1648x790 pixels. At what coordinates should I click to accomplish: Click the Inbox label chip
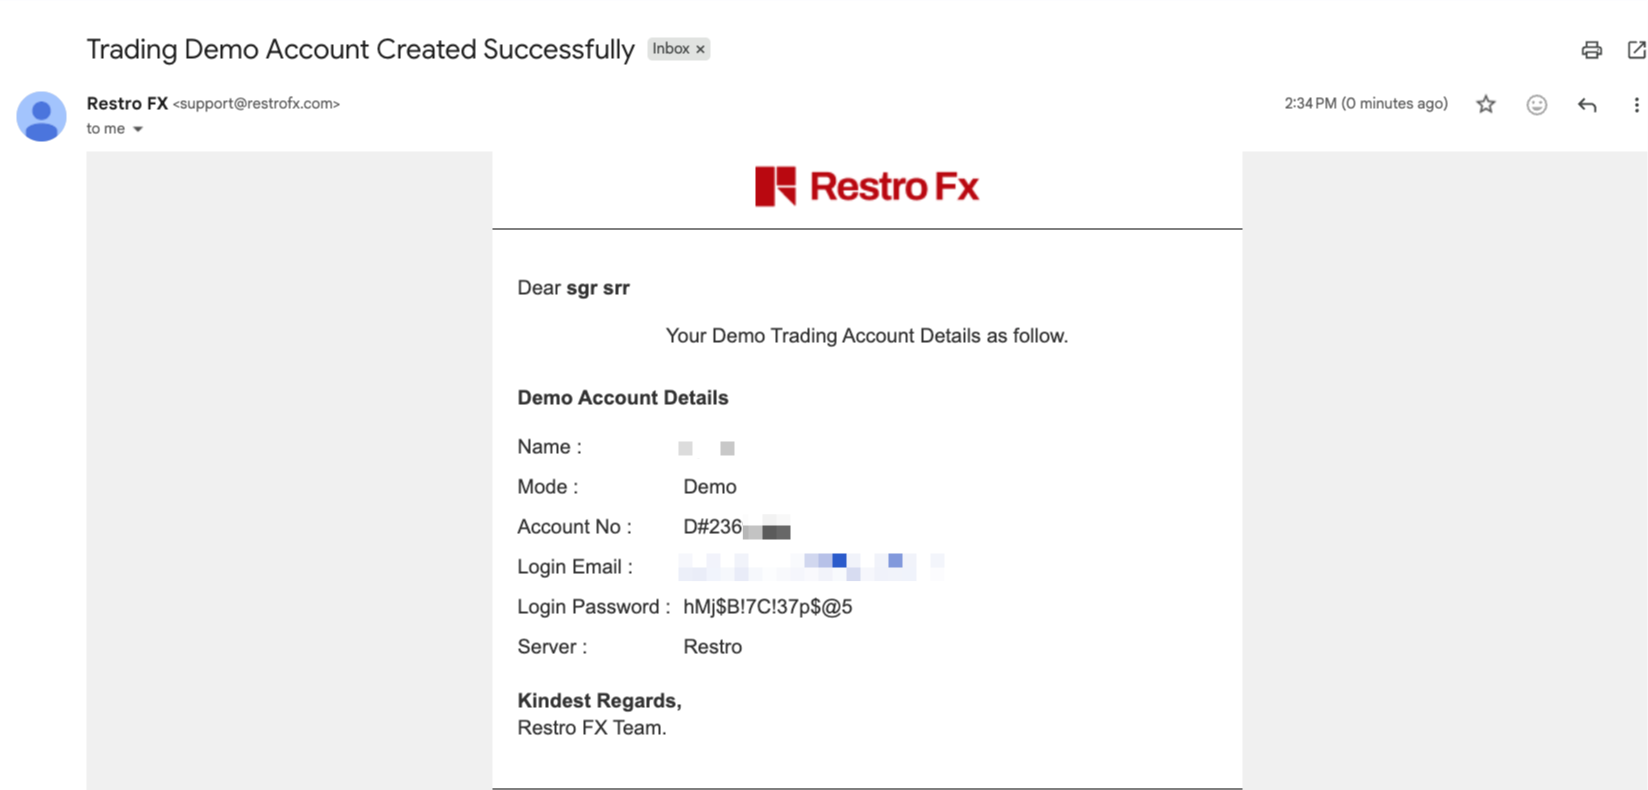(678, 49)
